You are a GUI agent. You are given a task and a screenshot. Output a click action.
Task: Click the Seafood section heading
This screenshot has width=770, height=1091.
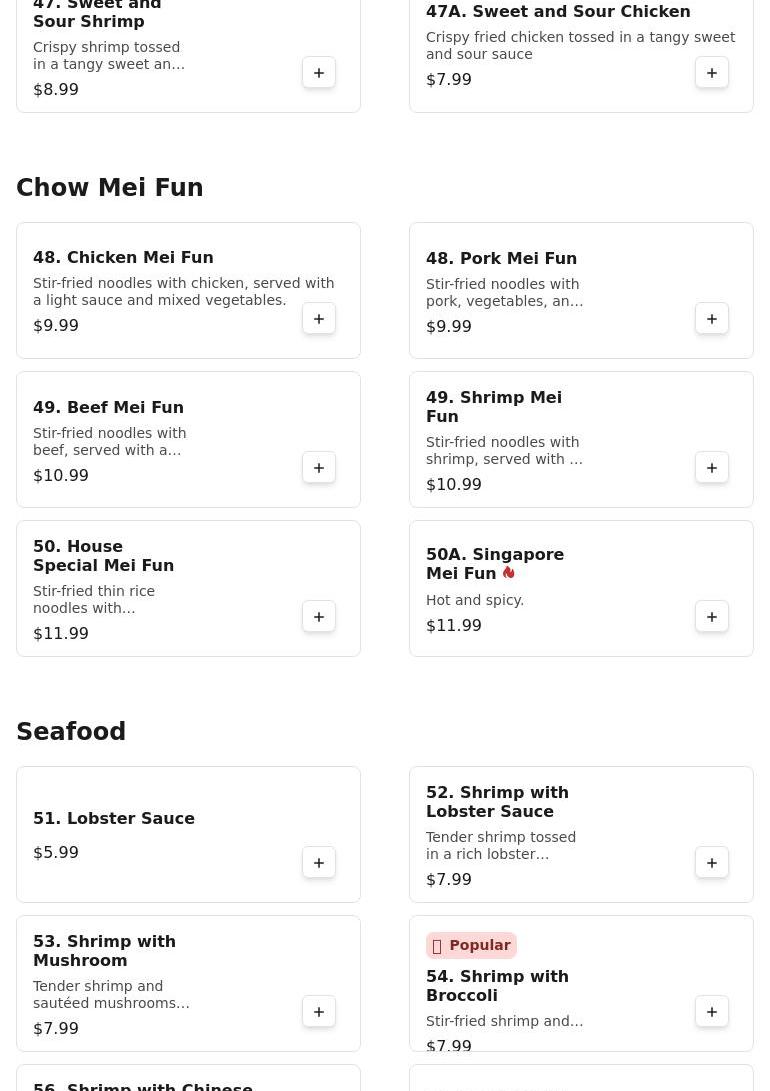point(71,732)
